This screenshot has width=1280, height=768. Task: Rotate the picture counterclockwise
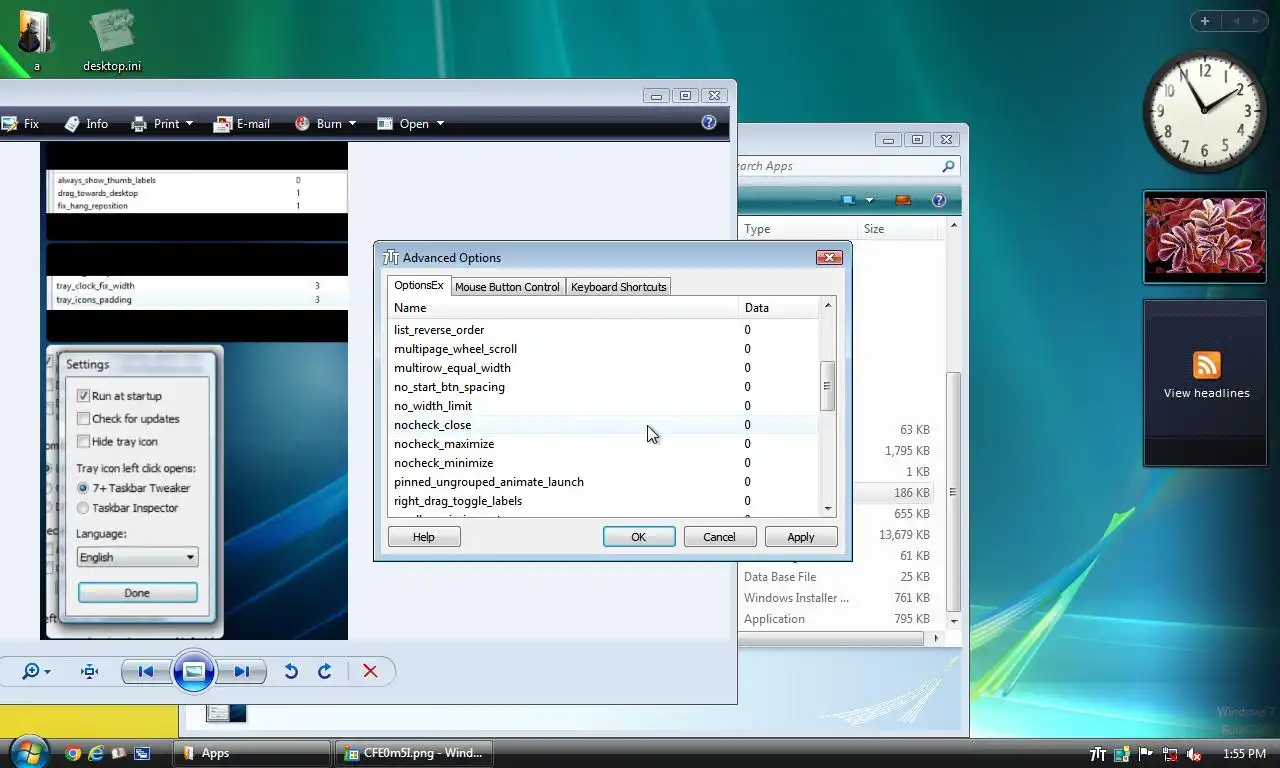[291, 671]
